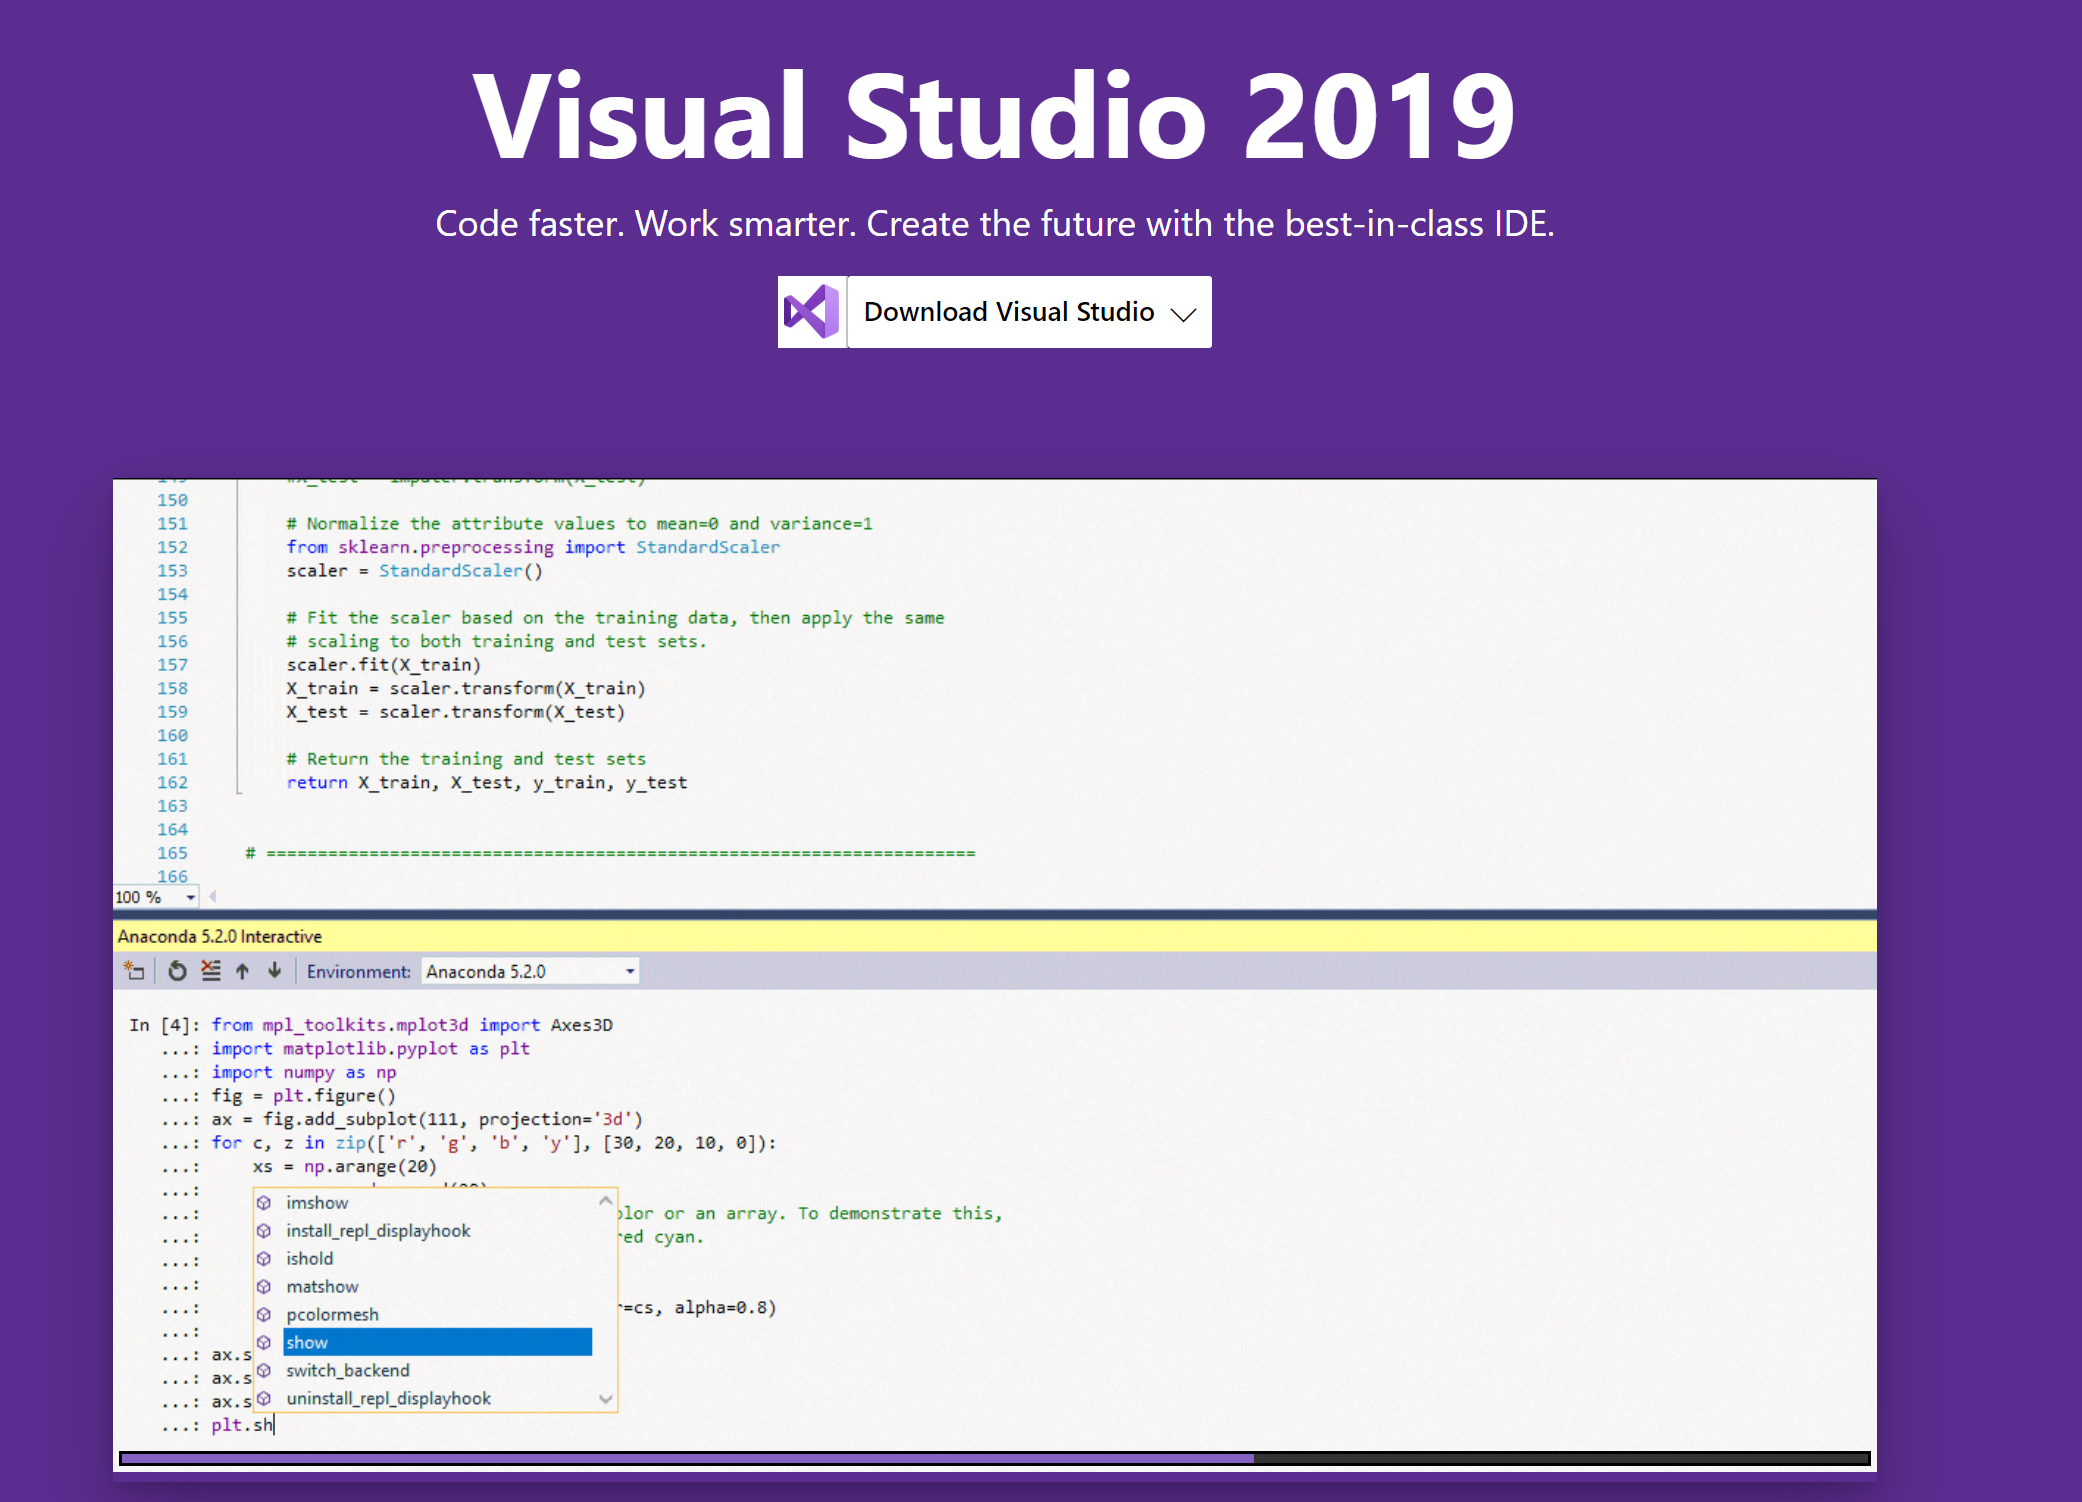Click the 'scaler = StandardScaler()' line
2082x1502 pixels.
click(414, 571)
